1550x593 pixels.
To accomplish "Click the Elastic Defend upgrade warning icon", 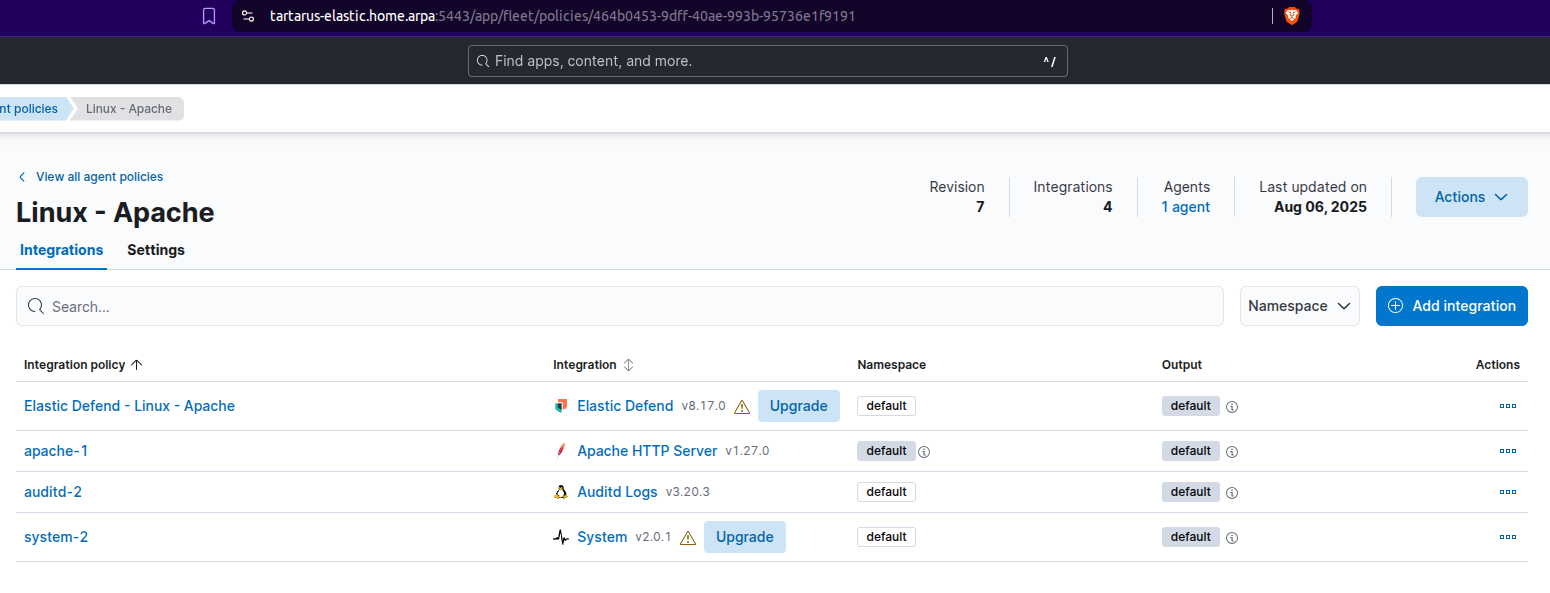I will pyautogui.click(x=742, y=407).
